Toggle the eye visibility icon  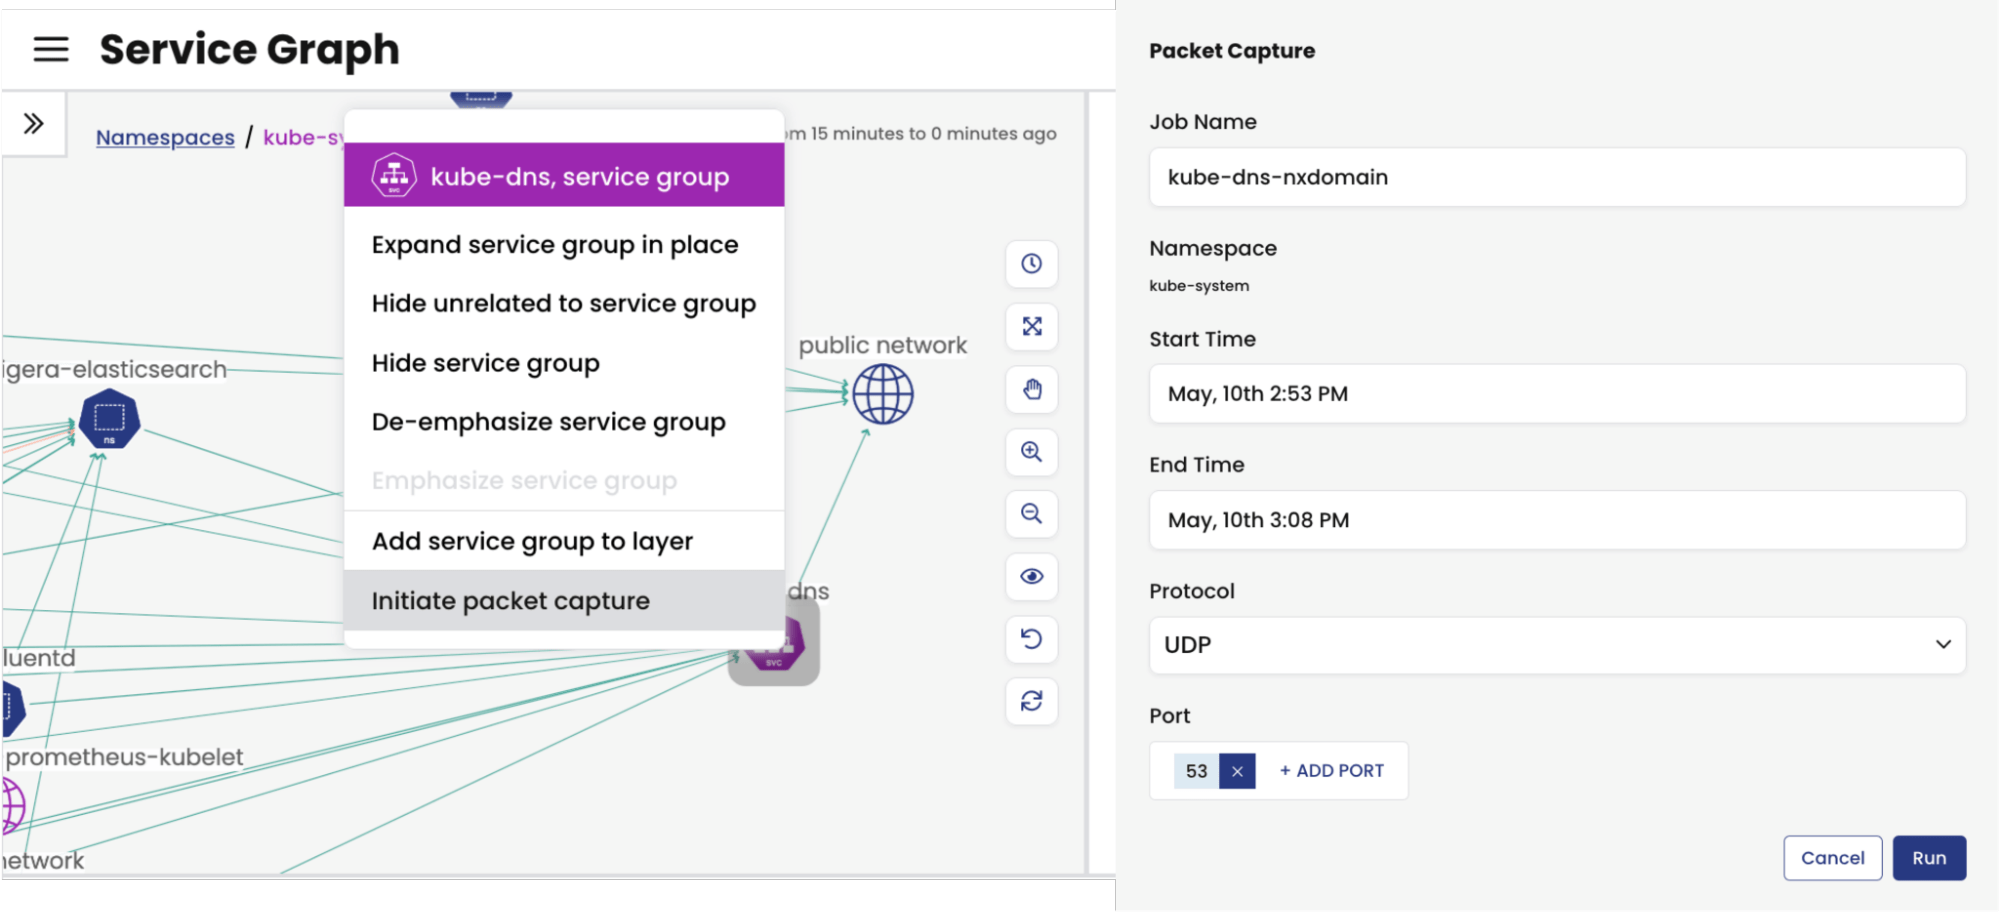point(1032,576)
